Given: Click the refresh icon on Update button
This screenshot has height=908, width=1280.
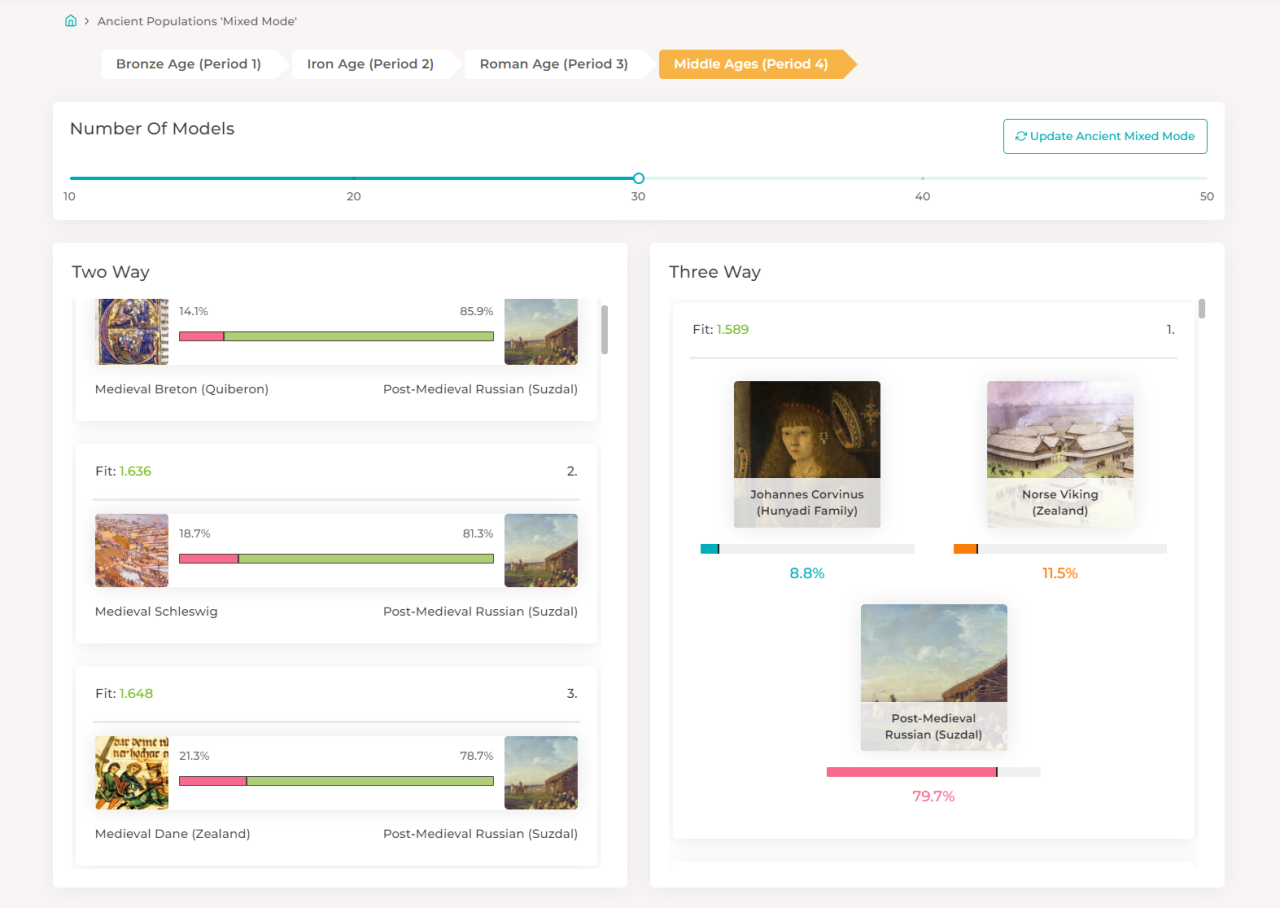Looking at the screenshot, I should [1021, 136].
